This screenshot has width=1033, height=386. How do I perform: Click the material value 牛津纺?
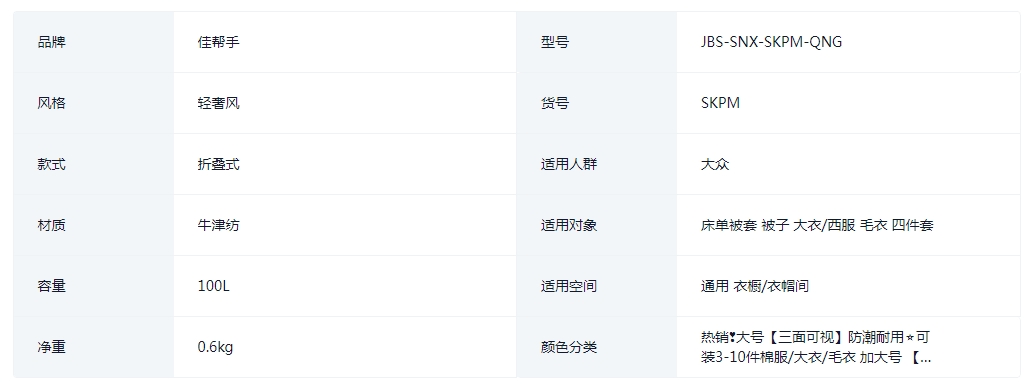(x=218, y=225)
